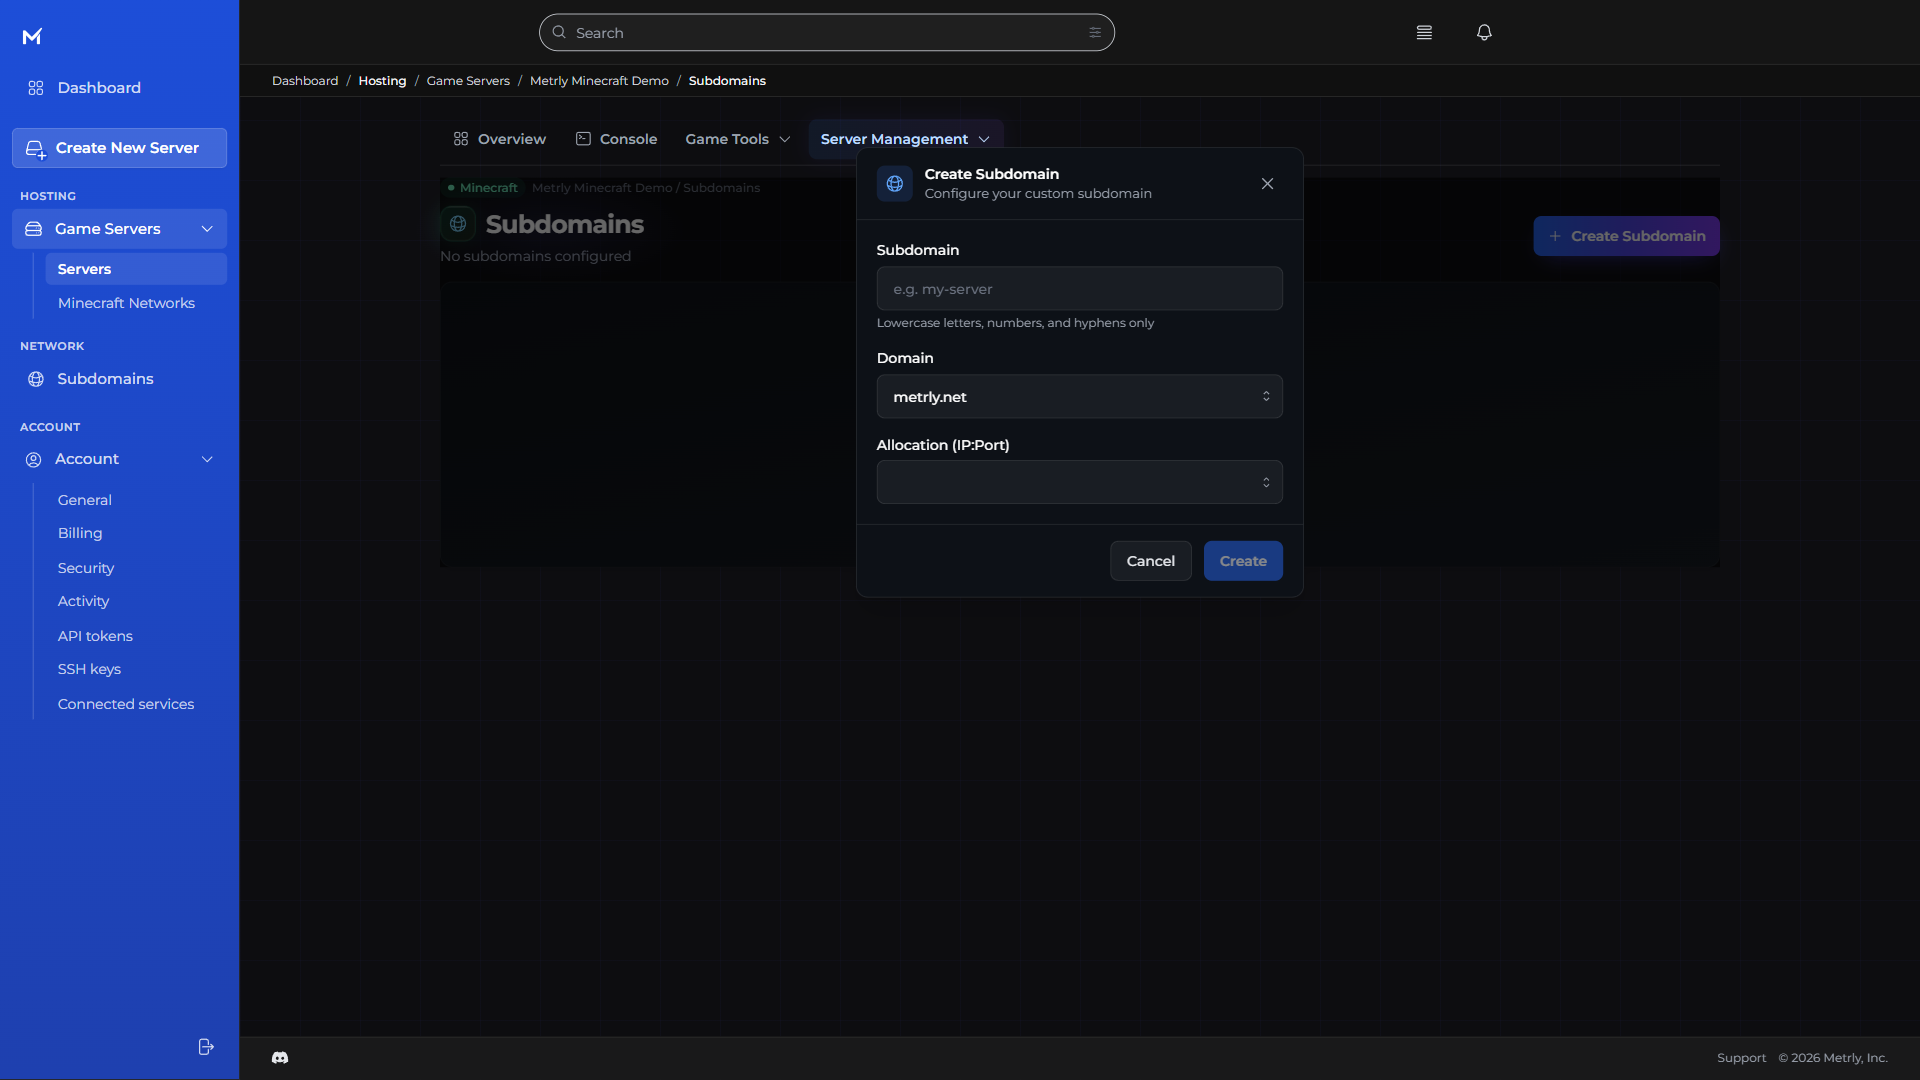
Task: Open the notifications bell
Action: point(1484,33)
